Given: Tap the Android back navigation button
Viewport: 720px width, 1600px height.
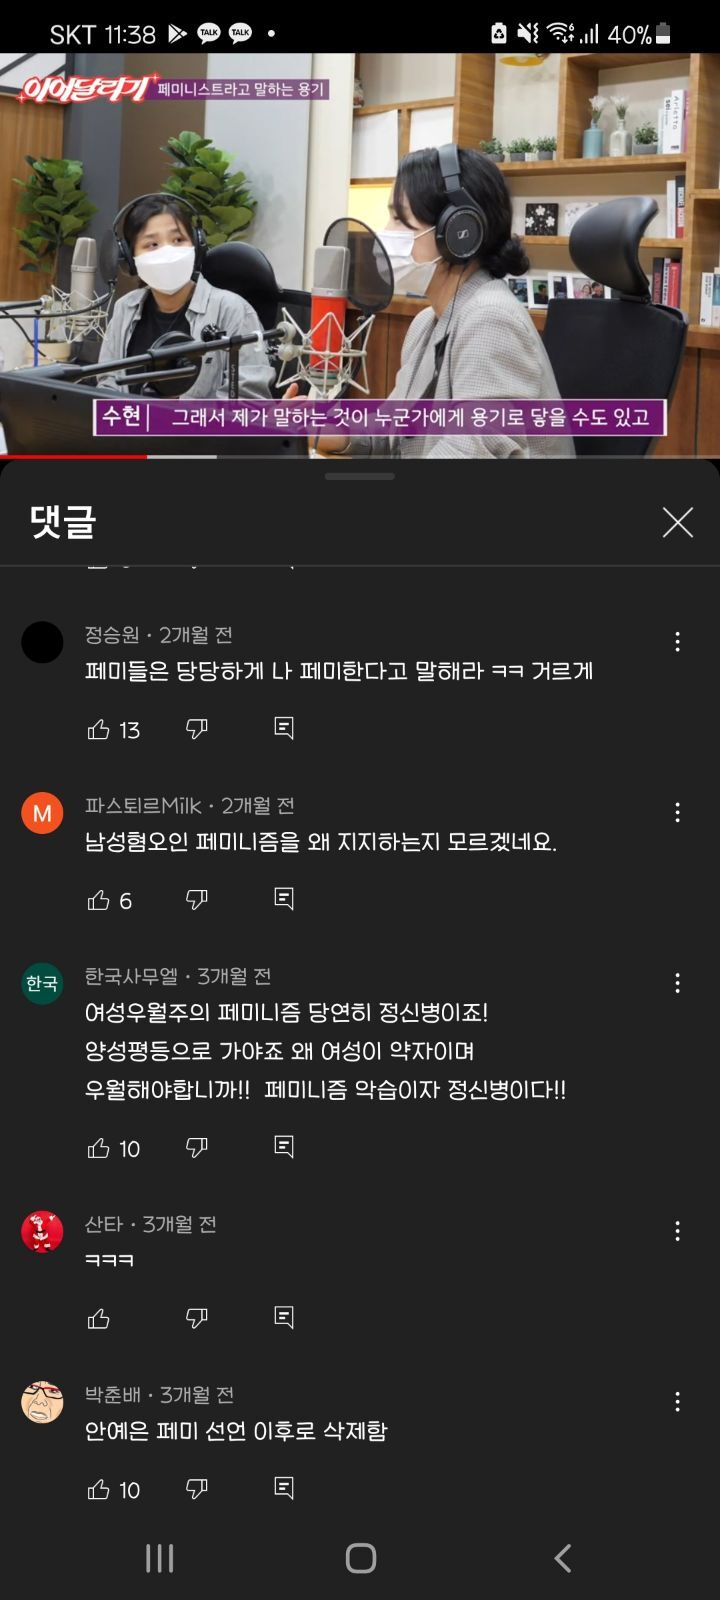Looking at the screenshot, I should (562, 1557).
